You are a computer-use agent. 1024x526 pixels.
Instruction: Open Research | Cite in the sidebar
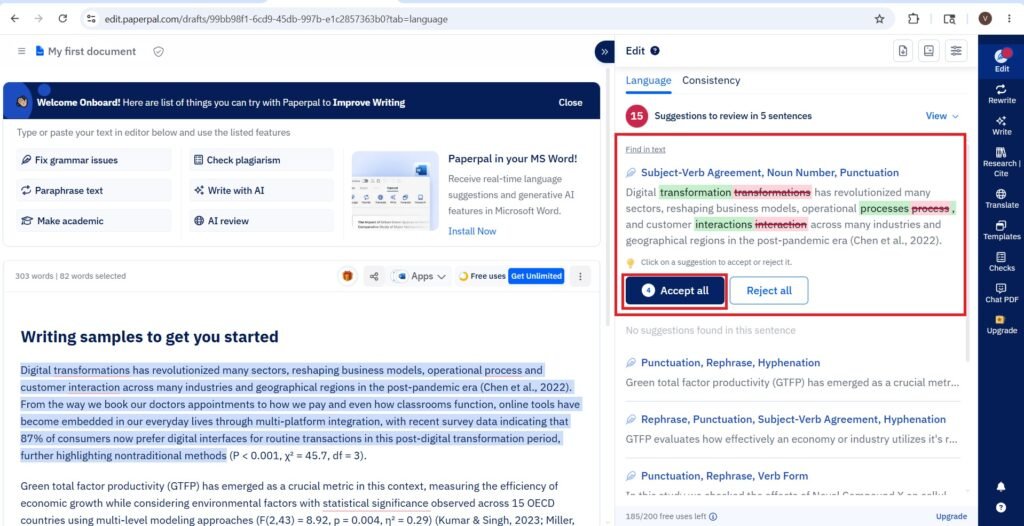coord(1001,162)
